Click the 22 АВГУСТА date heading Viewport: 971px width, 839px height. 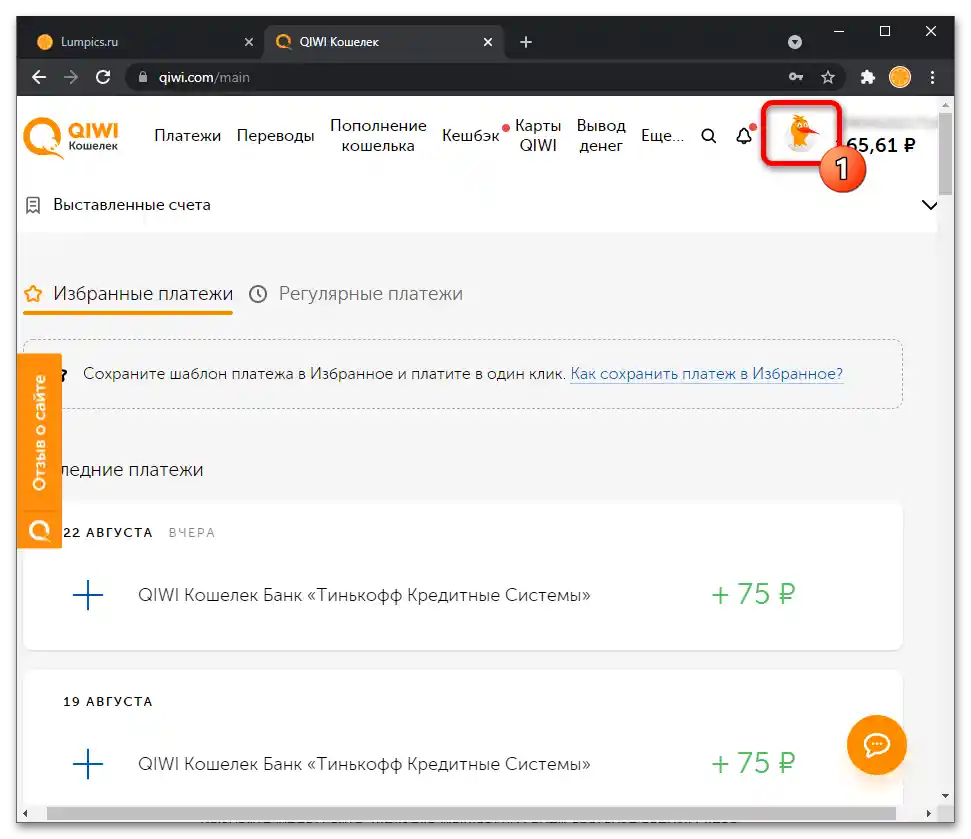tap(108, 533)
